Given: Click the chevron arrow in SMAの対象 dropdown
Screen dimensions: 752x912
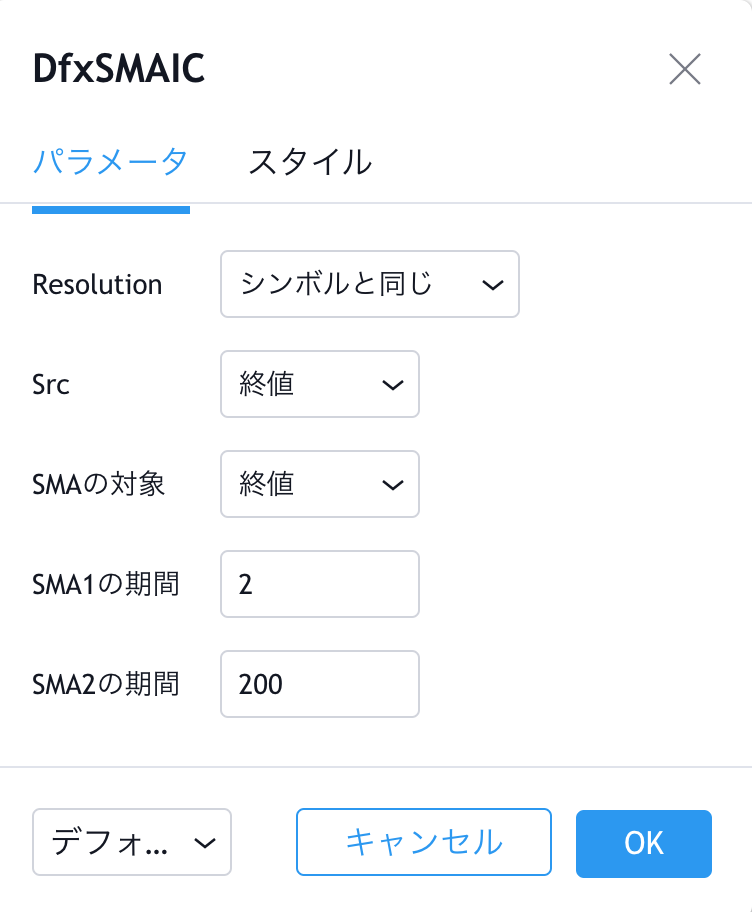Looking at the screenshot, I should pos(393,485).
